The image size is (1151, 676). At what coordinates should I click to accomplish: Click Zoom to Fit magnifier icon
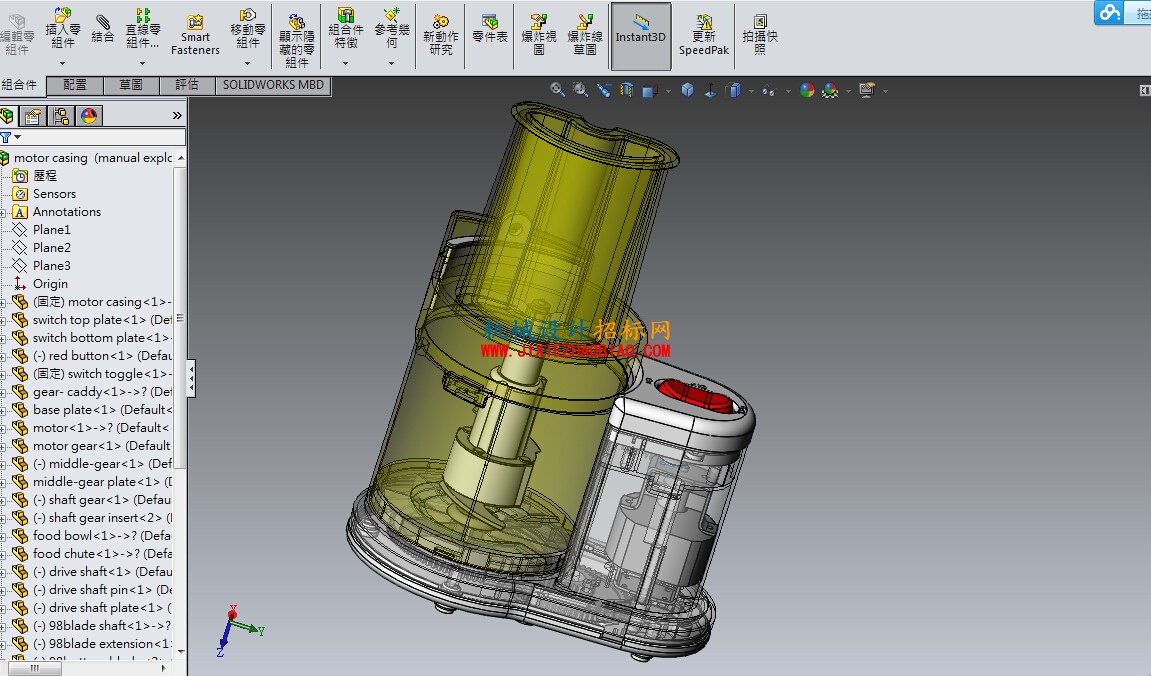pyautogui.click(x=557, y=90)
